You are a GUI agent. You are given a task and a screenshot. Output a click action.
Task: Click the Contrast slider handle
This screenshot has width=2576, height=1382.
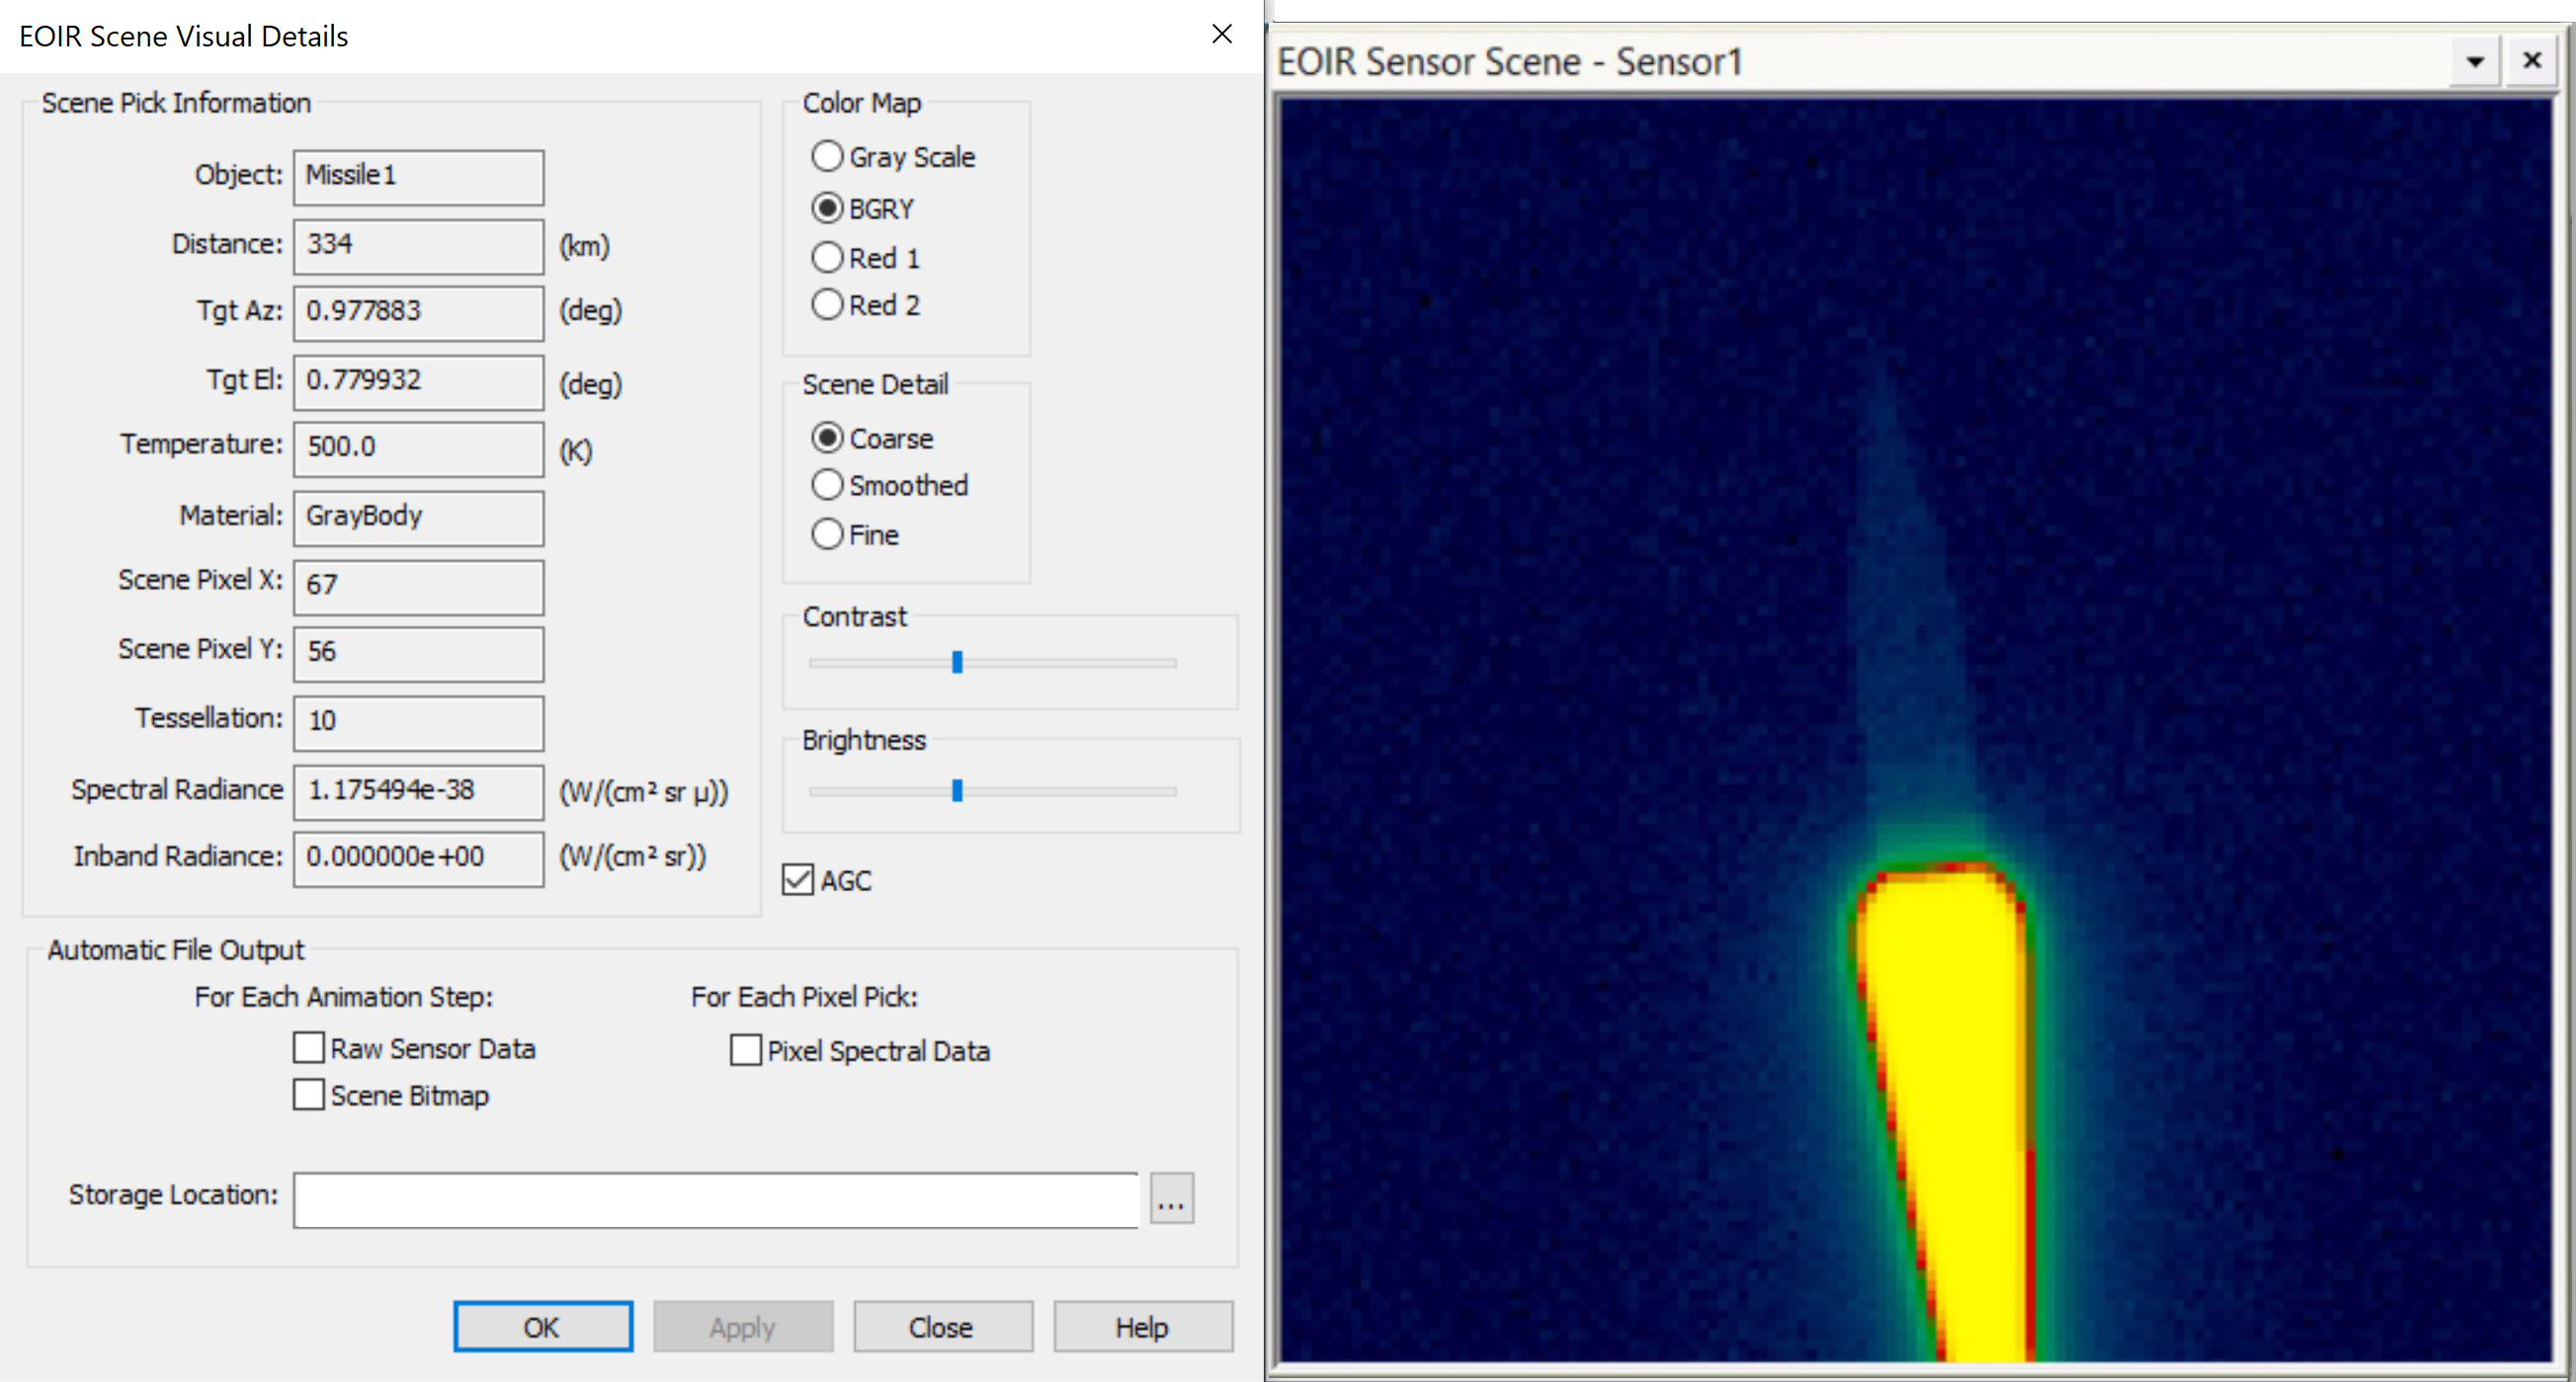point(957,662)
